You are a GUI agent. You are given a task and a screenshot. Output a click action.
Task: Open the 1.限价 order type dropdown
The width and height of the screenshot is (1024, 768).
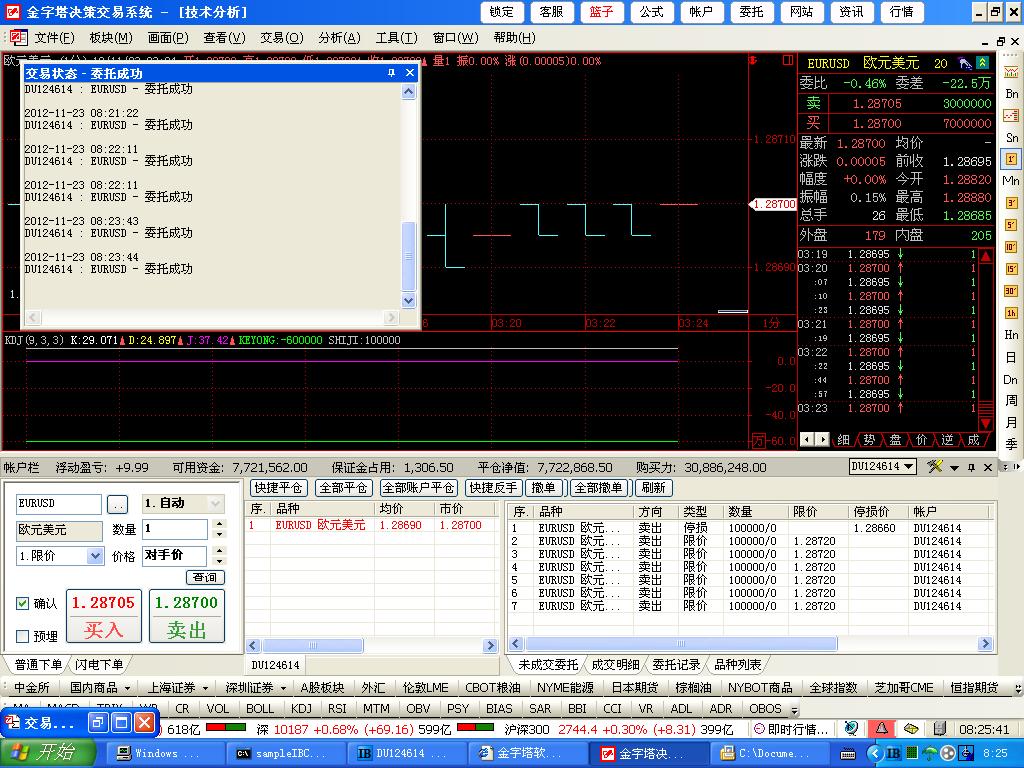coord(95,556)
